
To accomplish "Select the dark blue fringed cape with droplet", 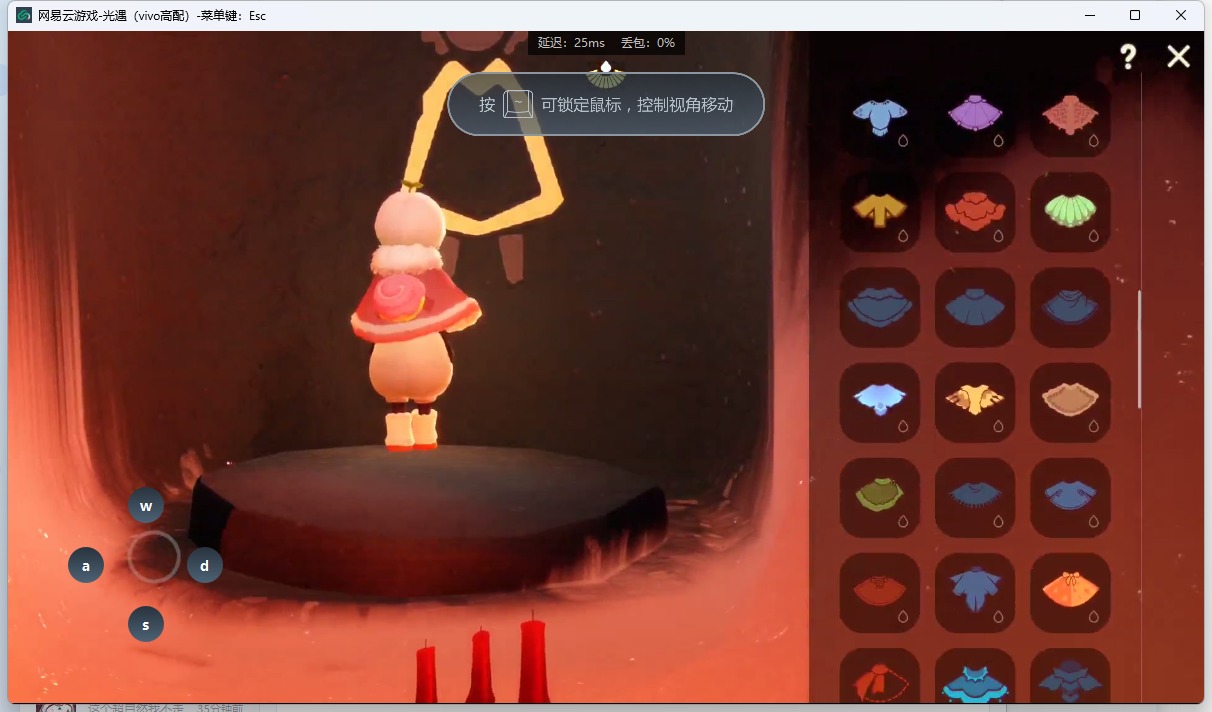I will click(x=975, y=497).
